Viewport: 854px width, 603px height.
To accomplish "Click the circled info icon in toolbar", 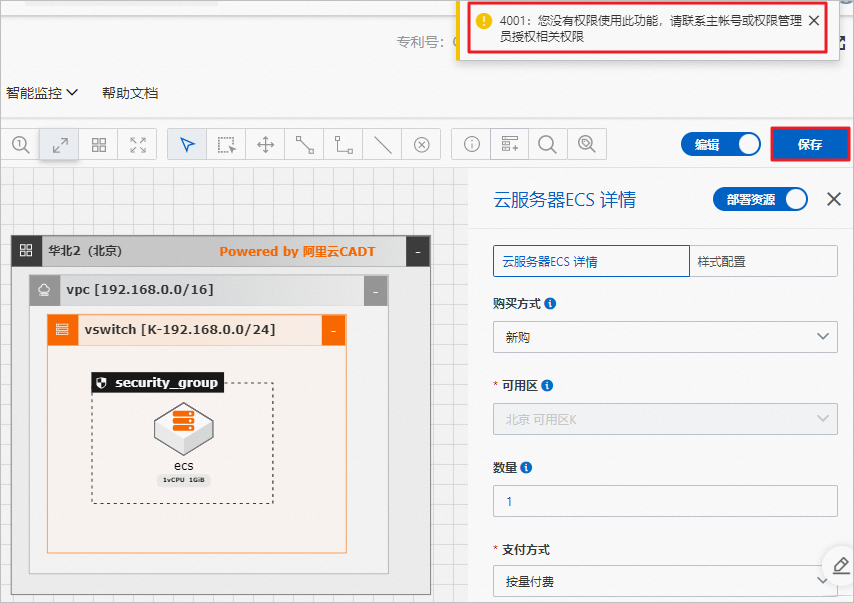I will click(x=472, y=144).
